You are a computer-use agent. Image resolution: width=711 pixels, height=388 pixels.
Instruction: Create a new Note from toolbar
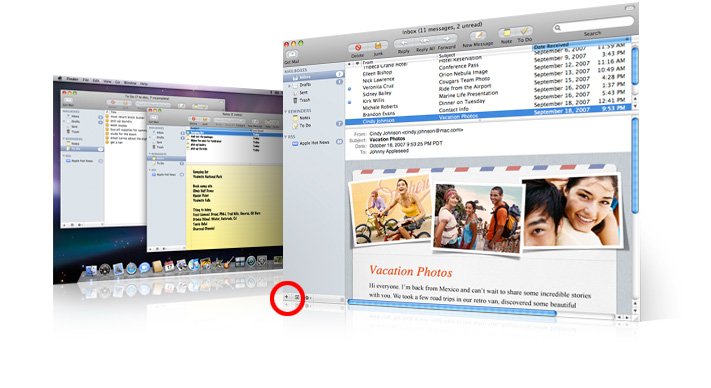[x=507, y=33]
